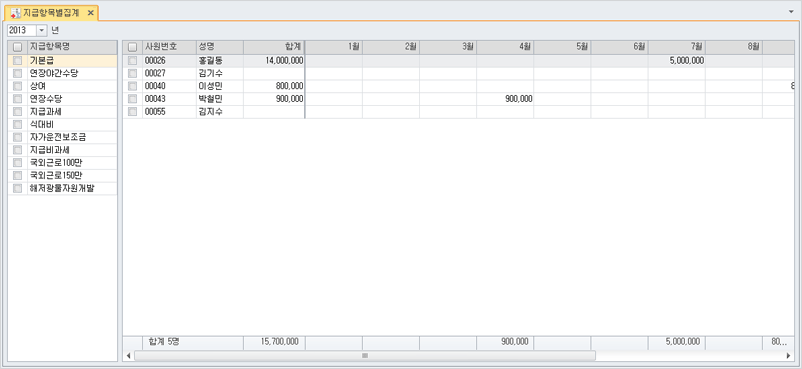Screen dimensions: 802x369
Task: Click the horizontal scrollbar thumb
Action: click(x=365, y=356)
